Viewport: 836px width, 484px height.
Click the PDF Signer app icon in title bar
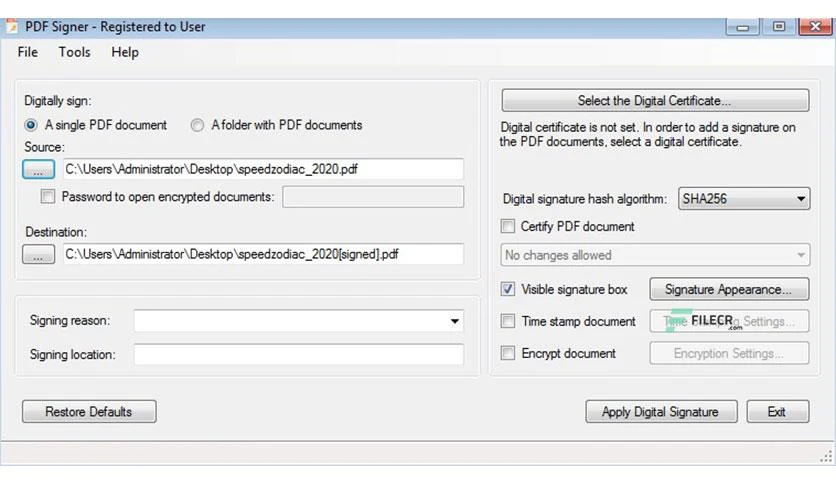click(x=11, y=27)
